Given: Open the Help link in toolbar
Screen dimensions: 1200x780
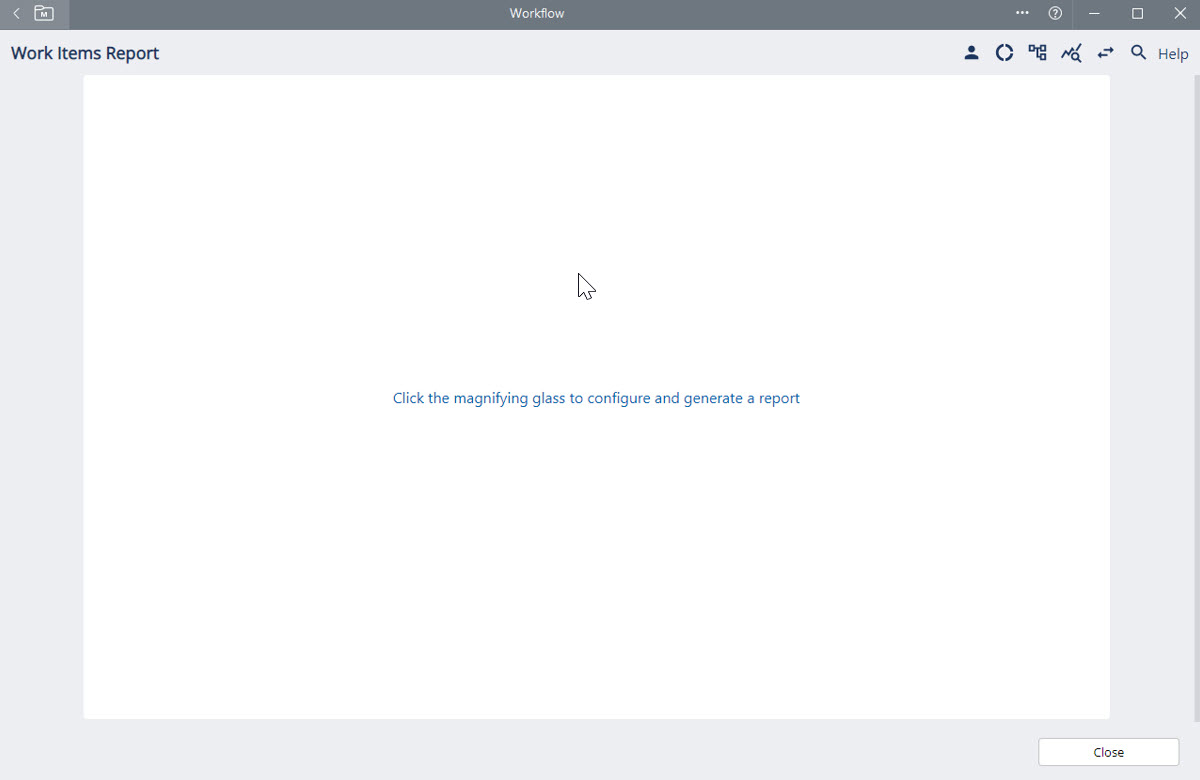Looking at the screenshot, I should [x=1173, y=54].
